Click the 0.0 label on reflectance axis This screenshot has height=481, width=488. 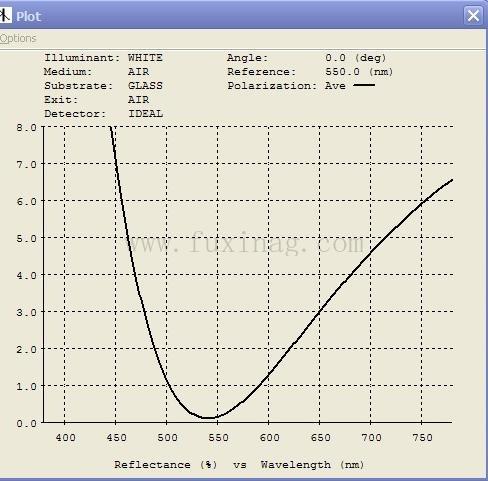tap(27, 423)
